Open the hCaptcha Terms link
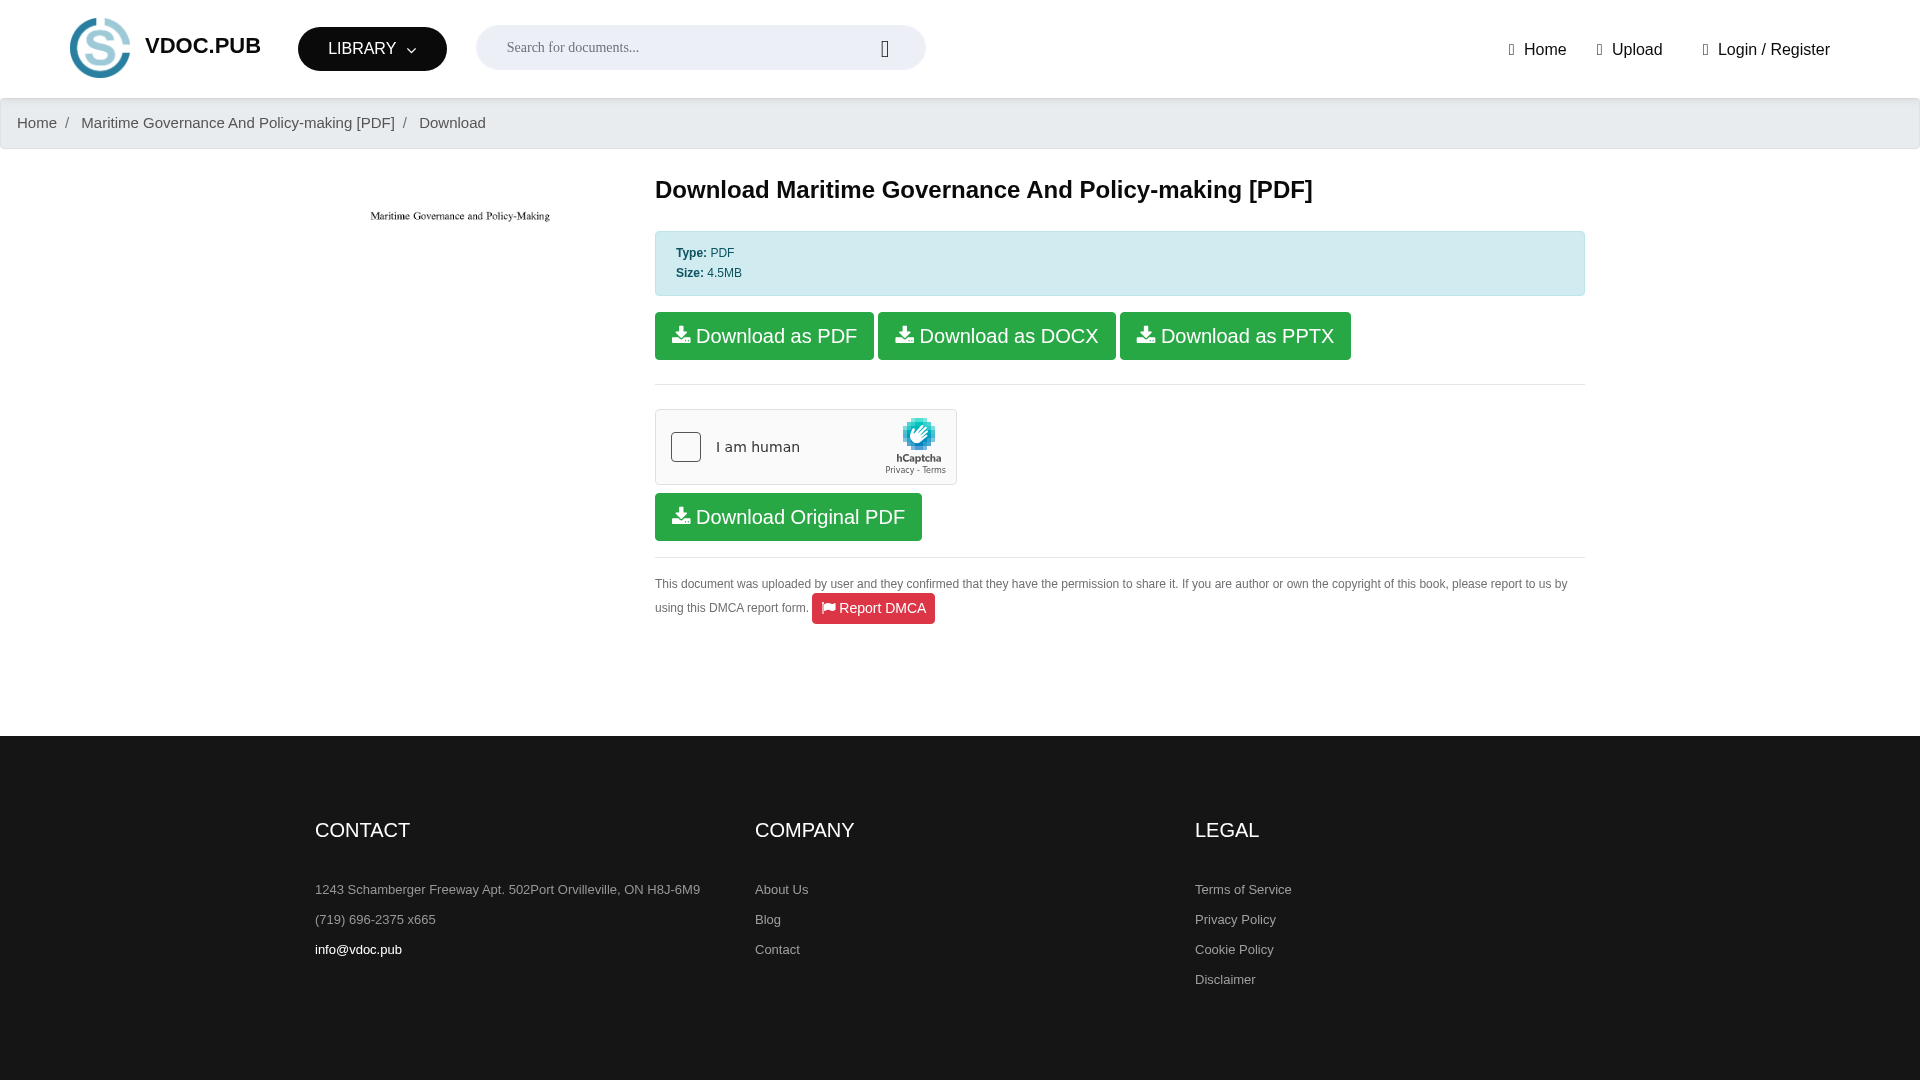This screenshot has height=1080, width=1920. [934, 470]
